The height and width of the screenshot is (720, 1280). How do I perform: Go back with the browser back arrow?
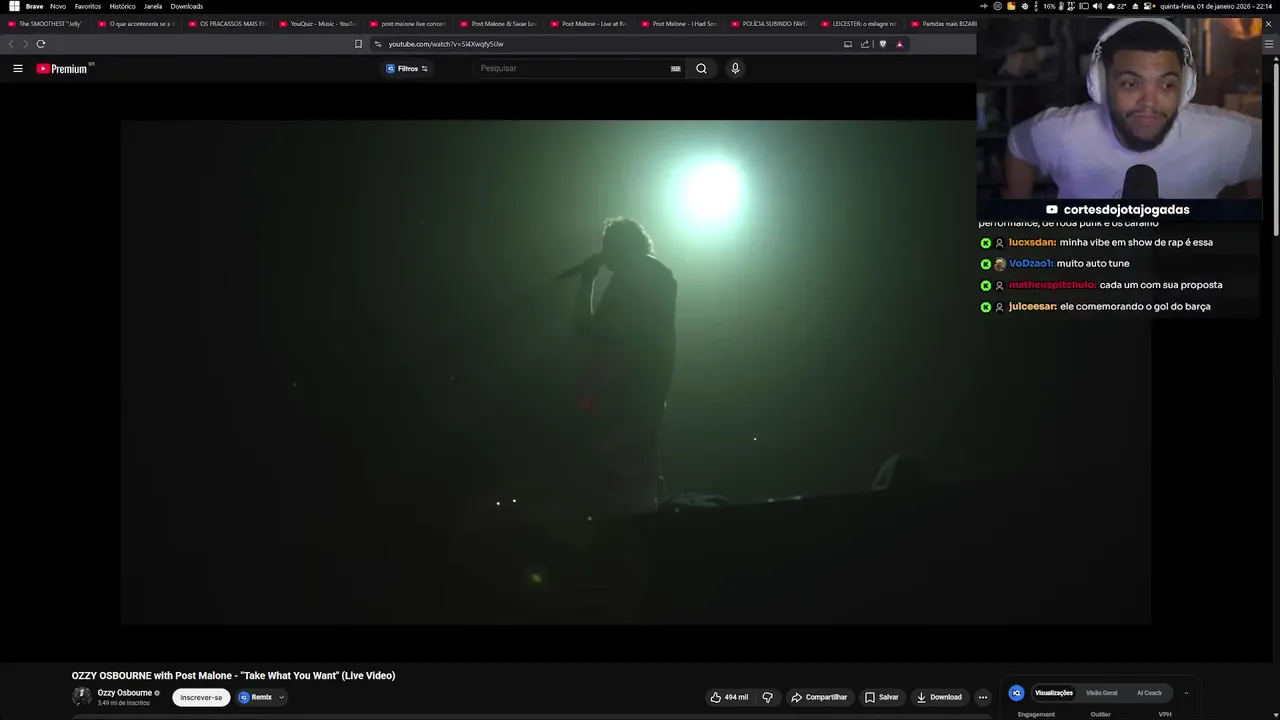click(11, 44)
